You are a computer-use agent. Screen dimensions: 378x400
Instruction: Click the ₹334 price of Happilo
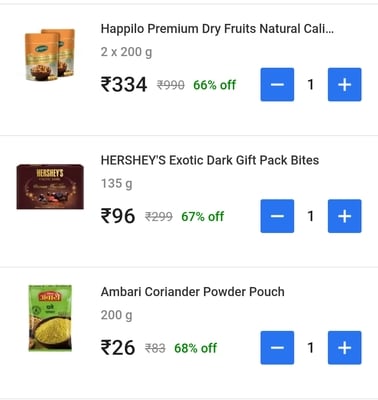coord(124,84)
